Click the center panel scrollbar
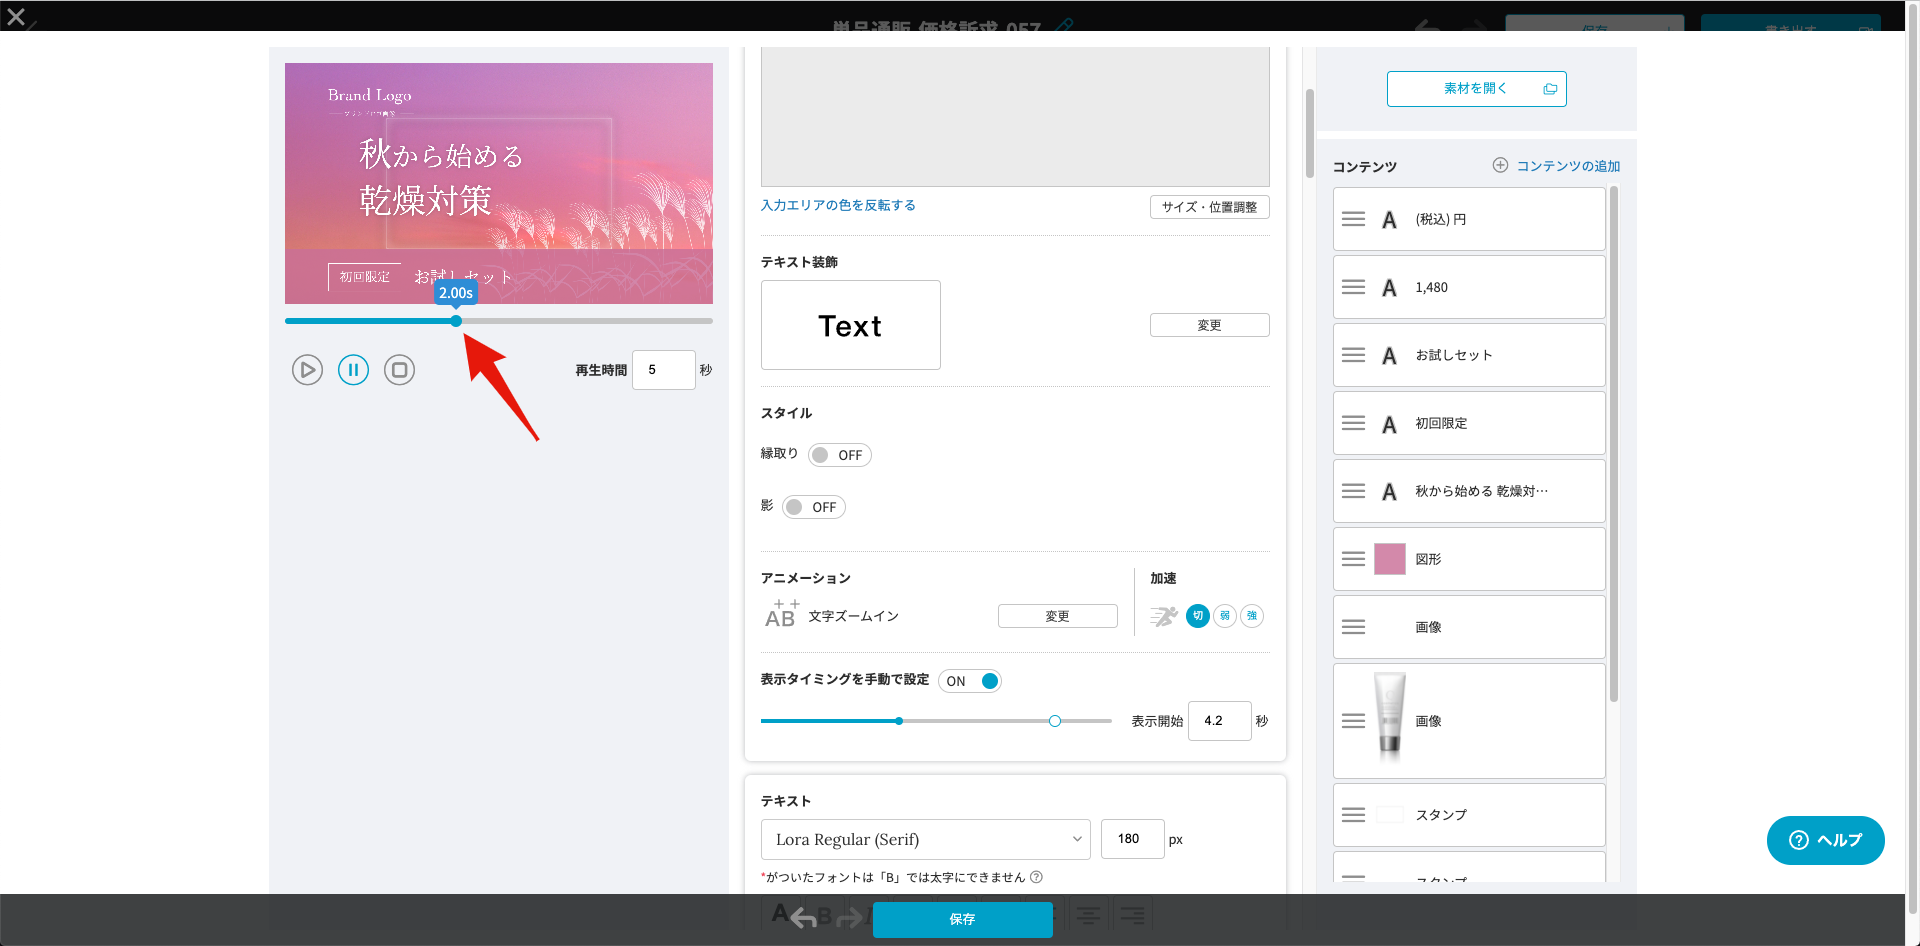 coord(1310,134)
